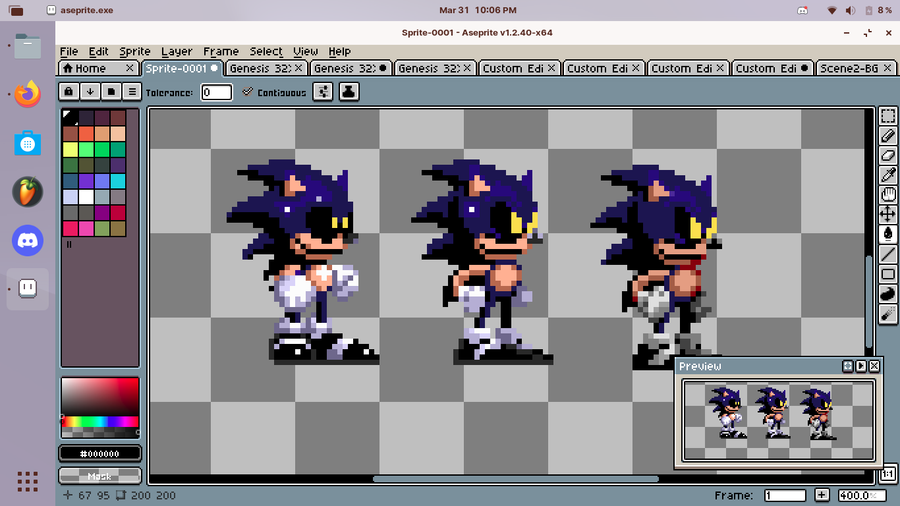Screen dimensions: 900x506
Task: Open the File menu
Action: [69, 52]
